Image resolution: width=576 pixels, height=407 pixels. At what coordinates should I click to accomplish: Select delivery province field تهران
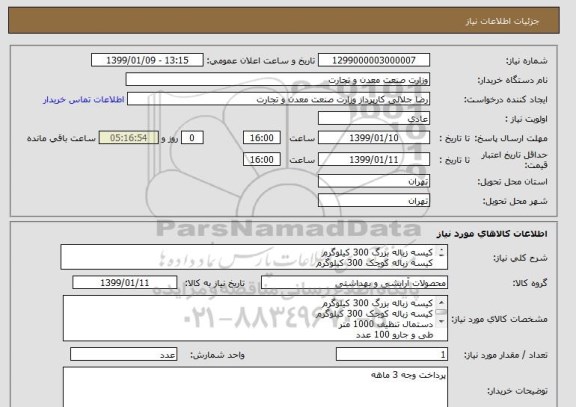click(374, 181)
